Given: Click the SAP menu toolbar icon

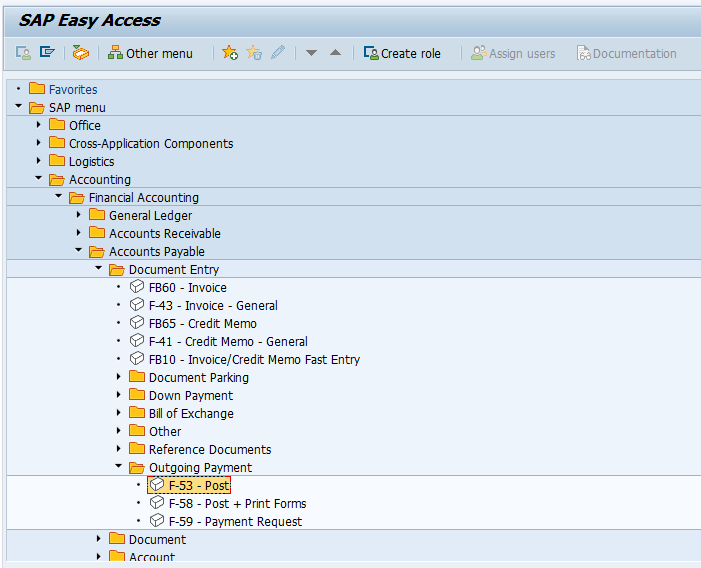Looking at the screenshot, I should [x=47, y=52].
